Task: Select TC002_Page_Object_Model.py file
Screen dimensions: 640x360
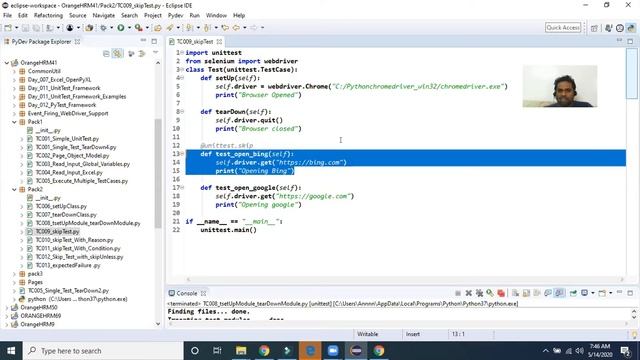Action: pos(72,156)
